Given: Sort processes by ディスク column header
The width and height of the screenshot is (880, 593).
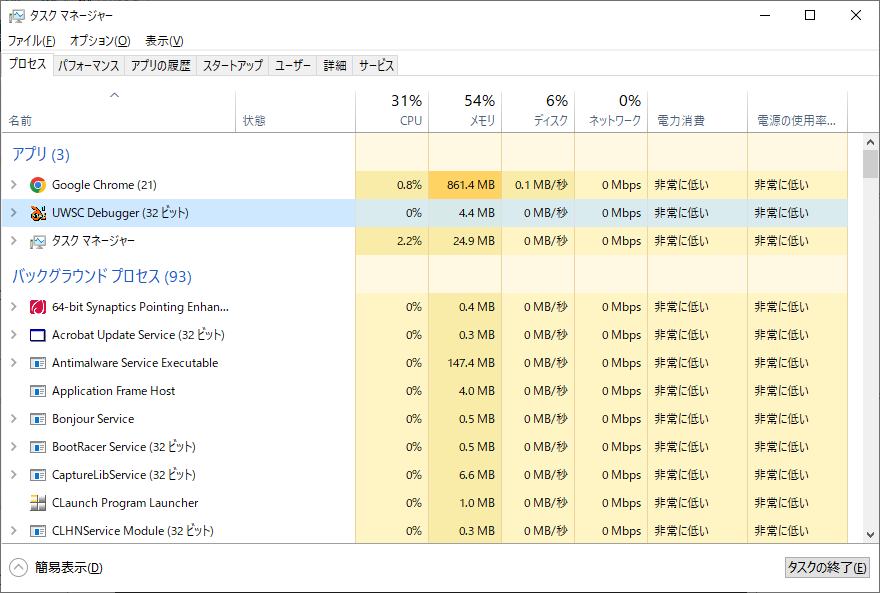Looking at the screenshot, I should pyautogui.click(x=538, y=112).
